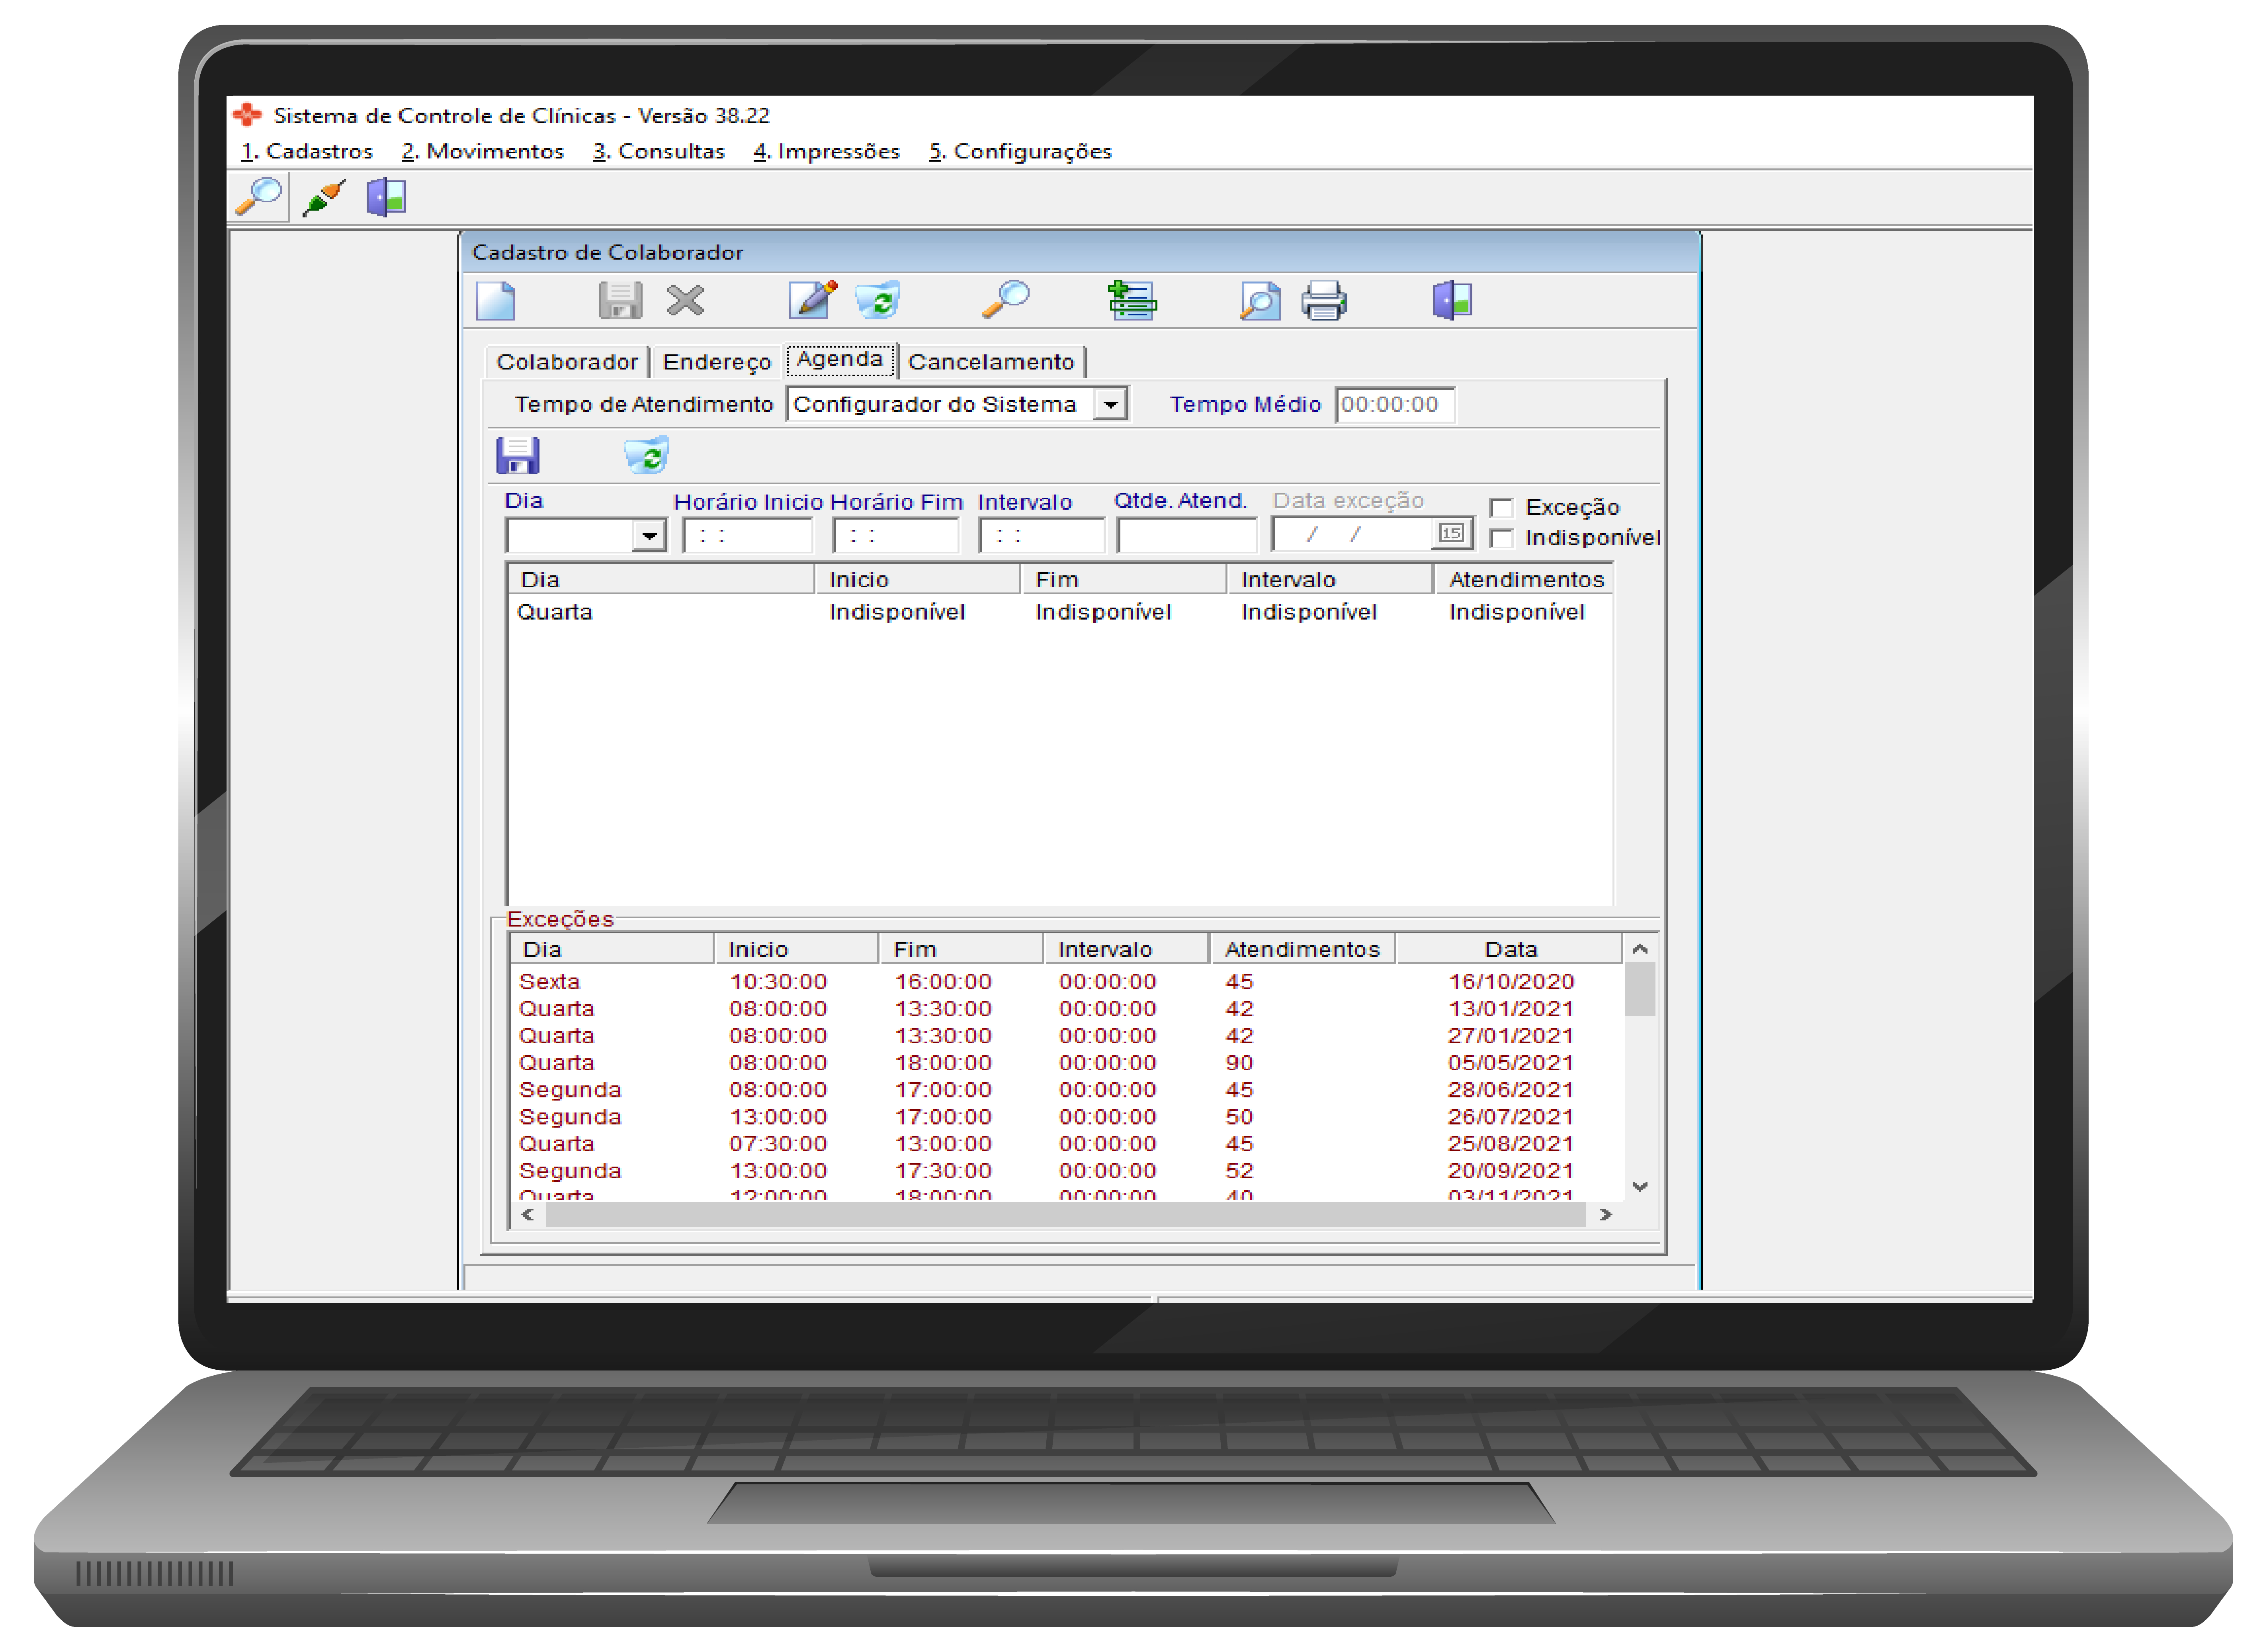Switch to the Endereço tab
Screen dimensions: 2267x1652
[x=717, y=362]
